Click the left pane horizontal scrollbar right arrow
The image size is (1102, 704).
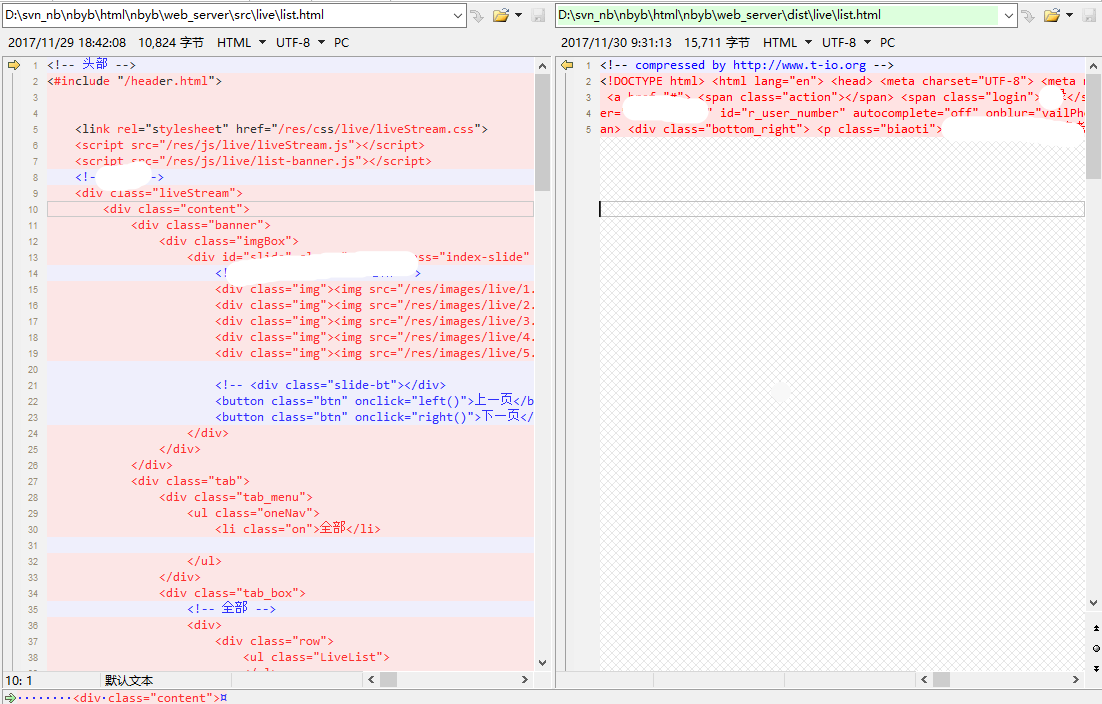[x=524, y=679]
